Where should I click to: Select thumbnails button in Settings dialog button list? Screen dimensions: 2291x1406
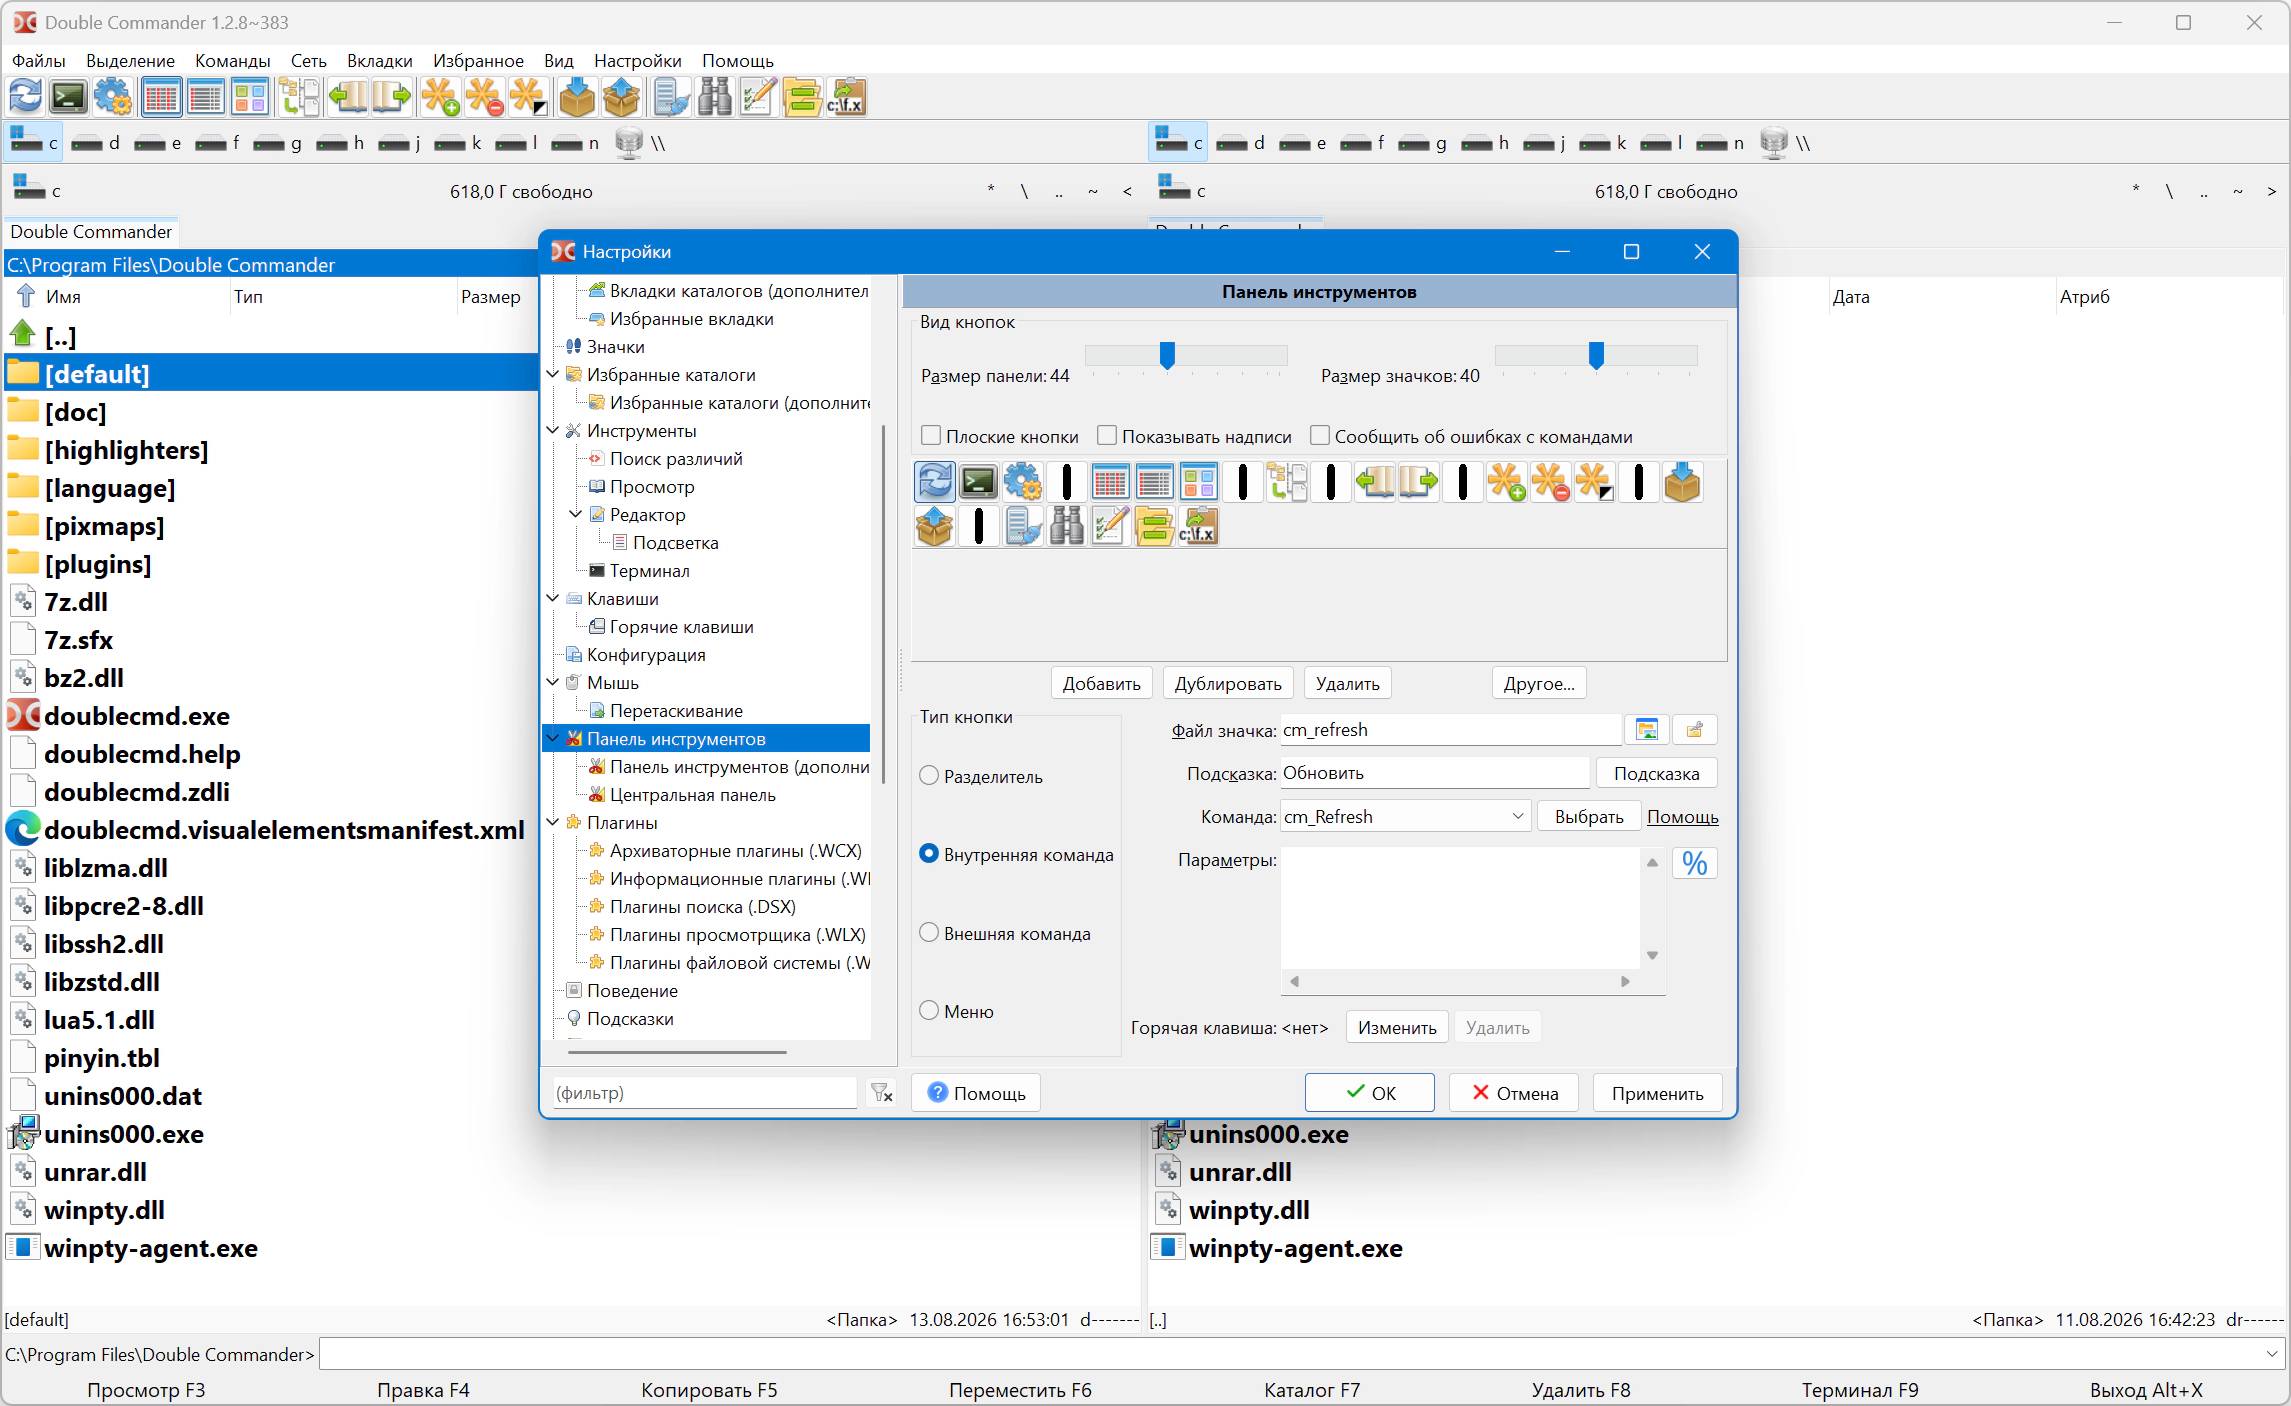[x=1199, y=482]
